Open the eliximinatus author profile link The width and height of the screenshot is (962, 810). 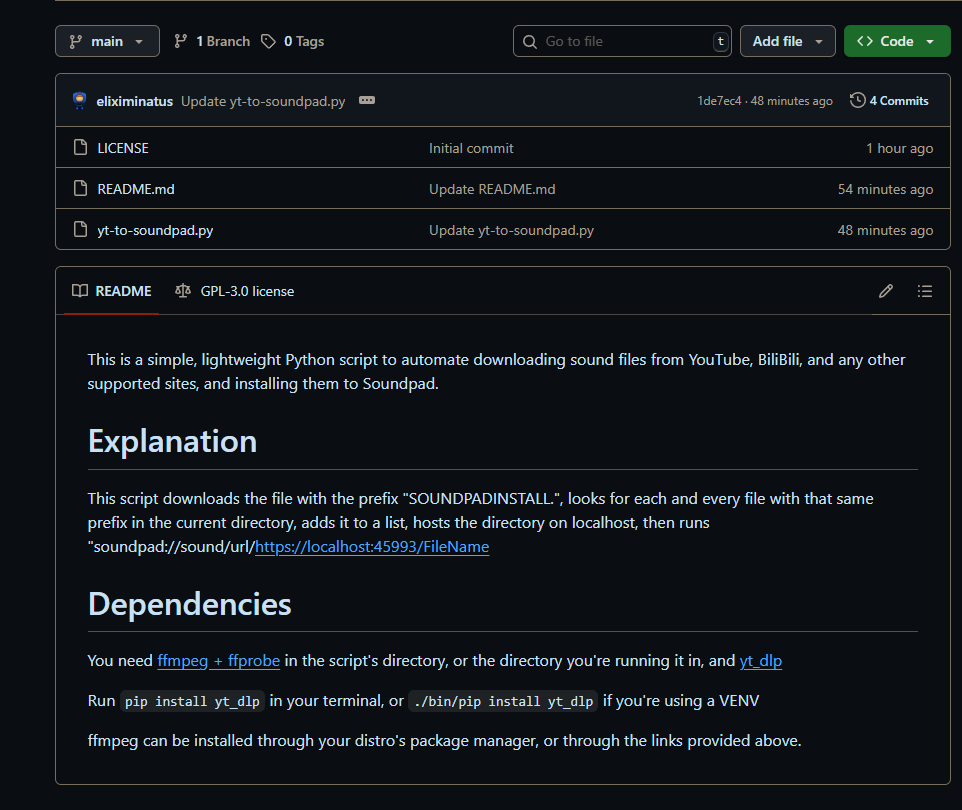[x=134, y=101]
